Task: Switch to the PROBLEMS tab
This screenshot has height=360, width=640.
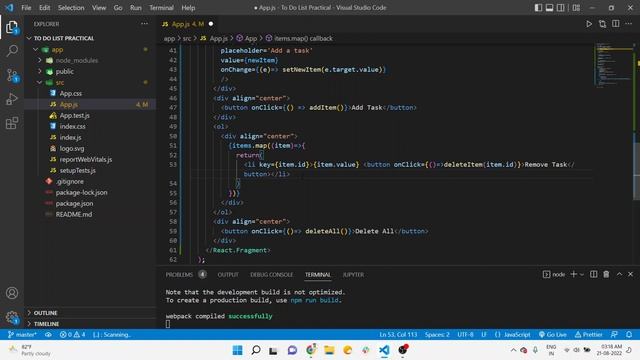Action: click(179, 275)
